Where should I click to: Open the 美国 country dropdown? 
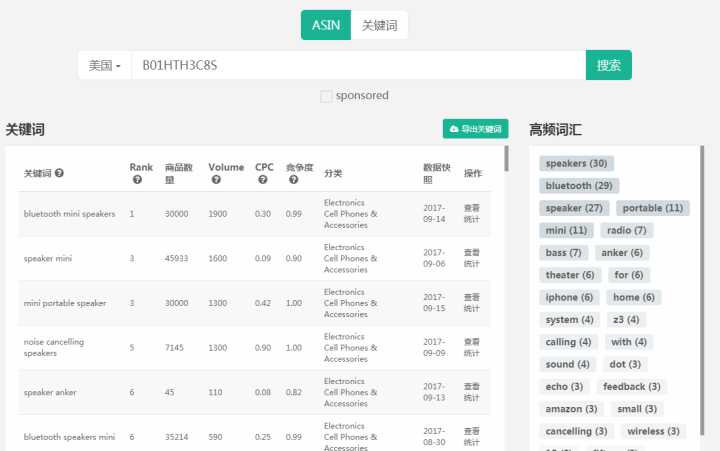coord(104,65)
